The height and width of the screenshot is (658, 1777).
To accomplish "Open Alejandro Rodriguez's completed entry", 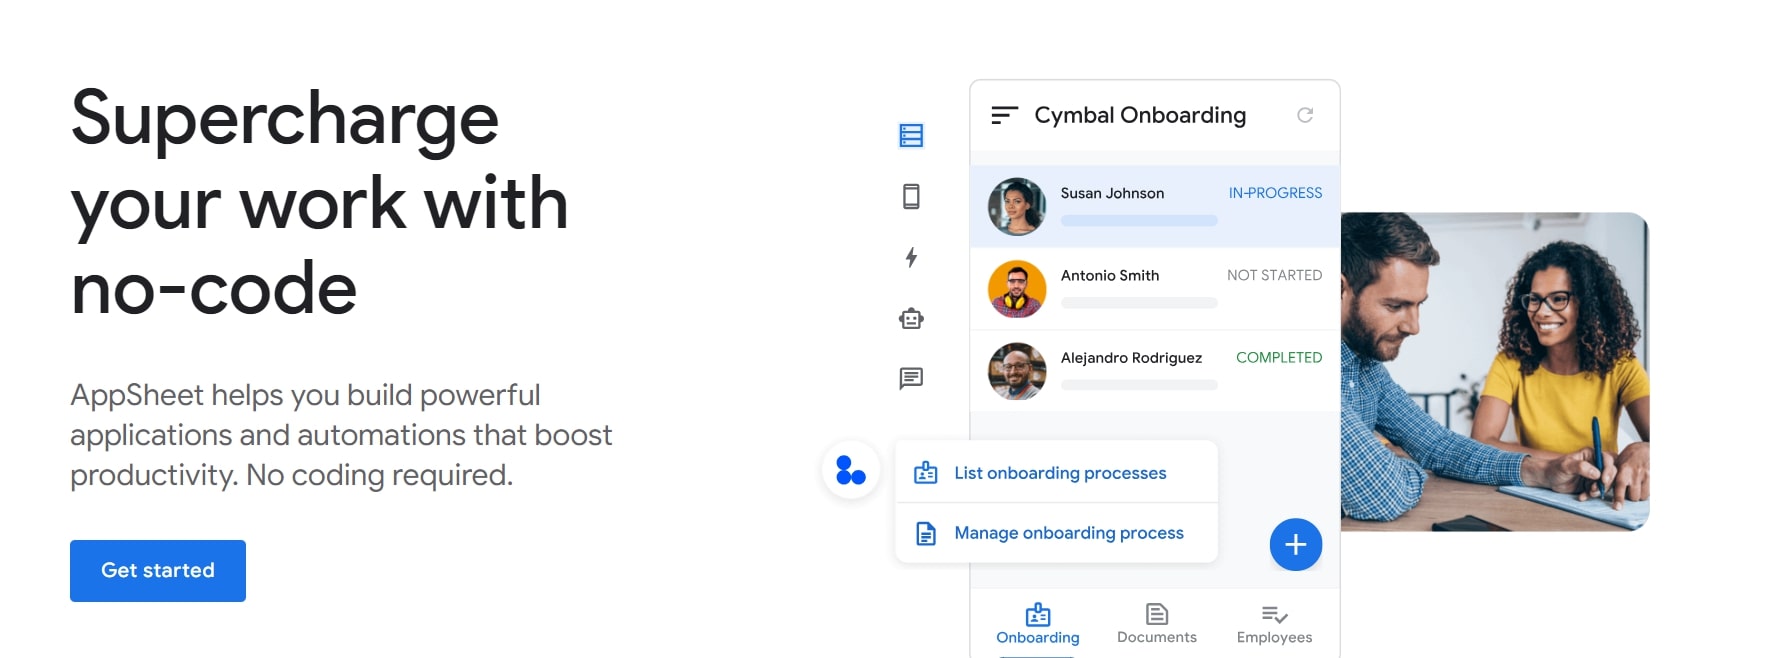I will 1154,370.
